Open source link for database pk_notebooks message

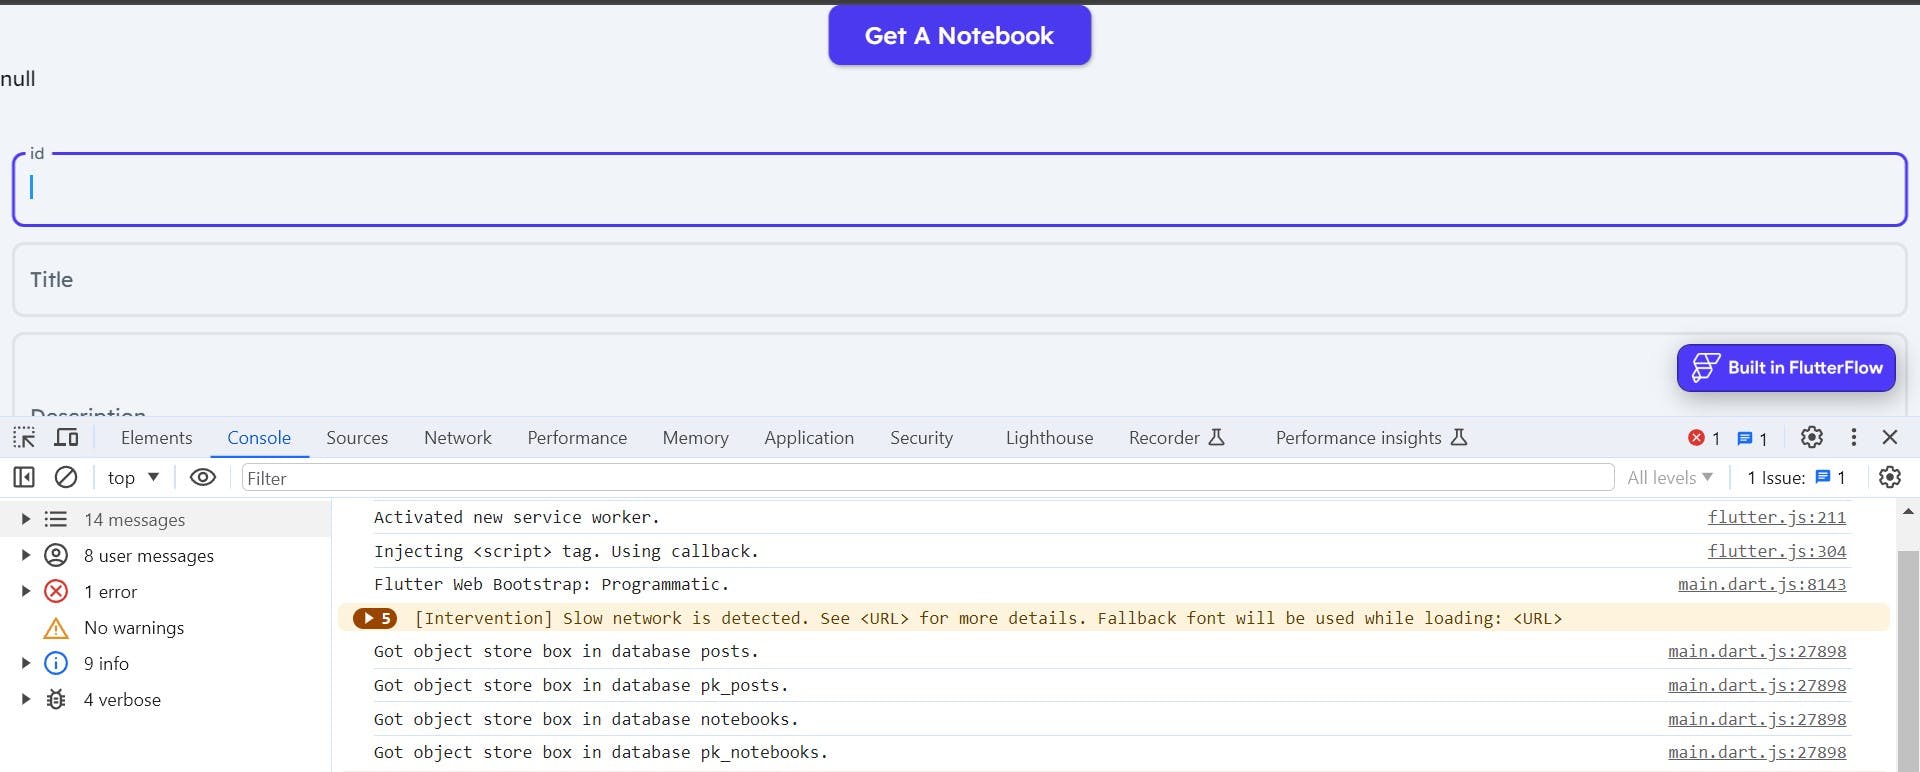point(1757,753)
